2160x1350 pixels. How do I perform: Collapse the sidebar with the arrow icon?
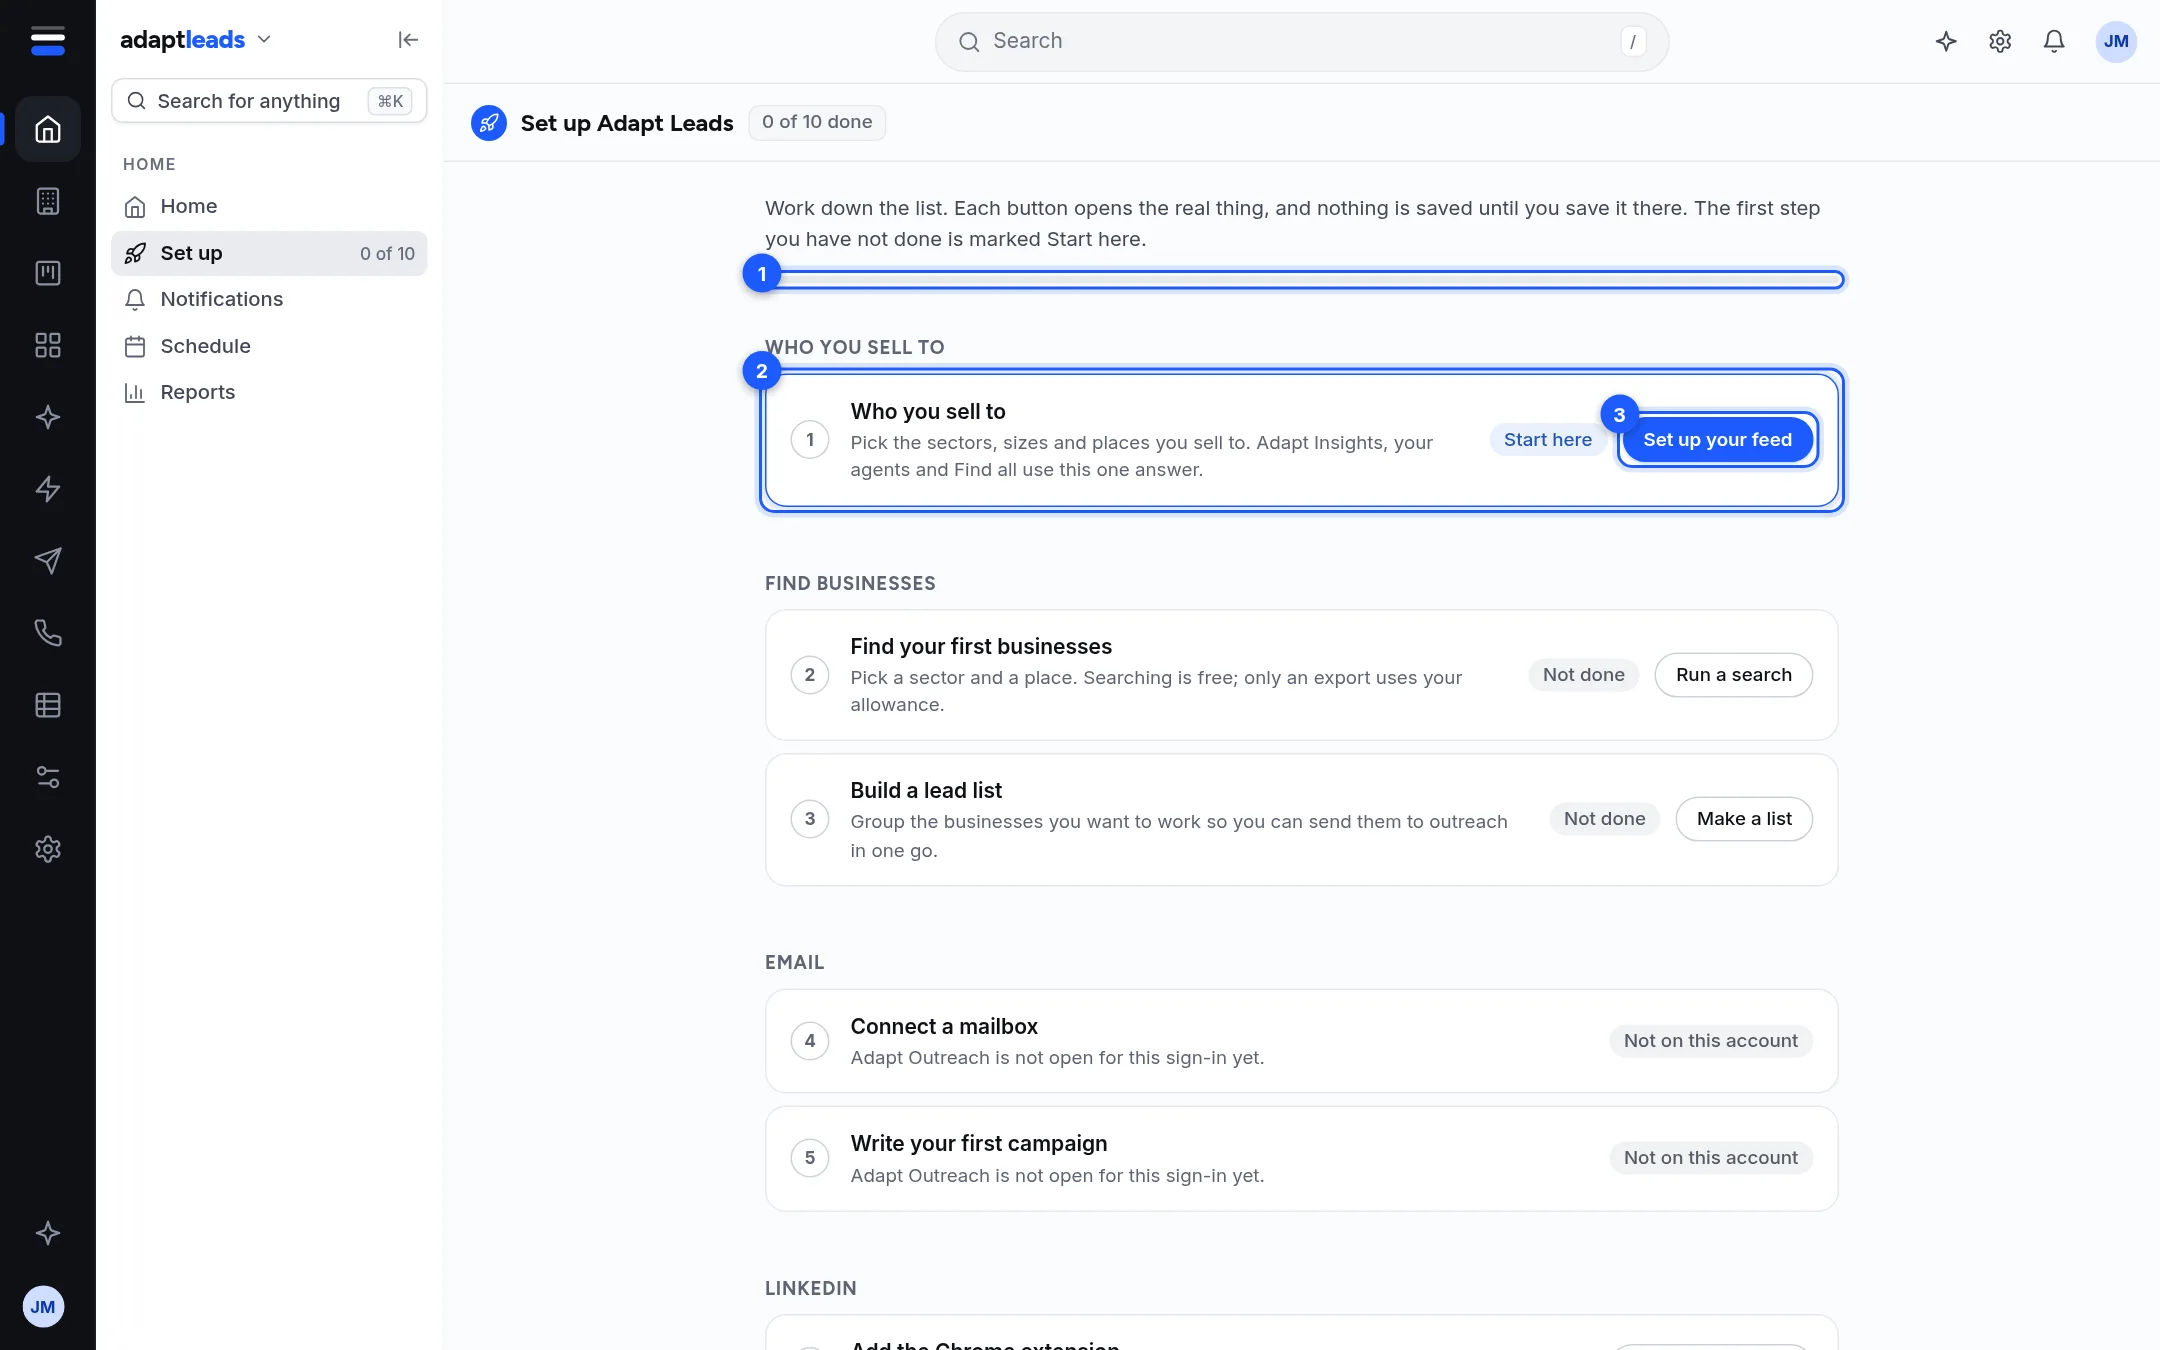point(408,40)
